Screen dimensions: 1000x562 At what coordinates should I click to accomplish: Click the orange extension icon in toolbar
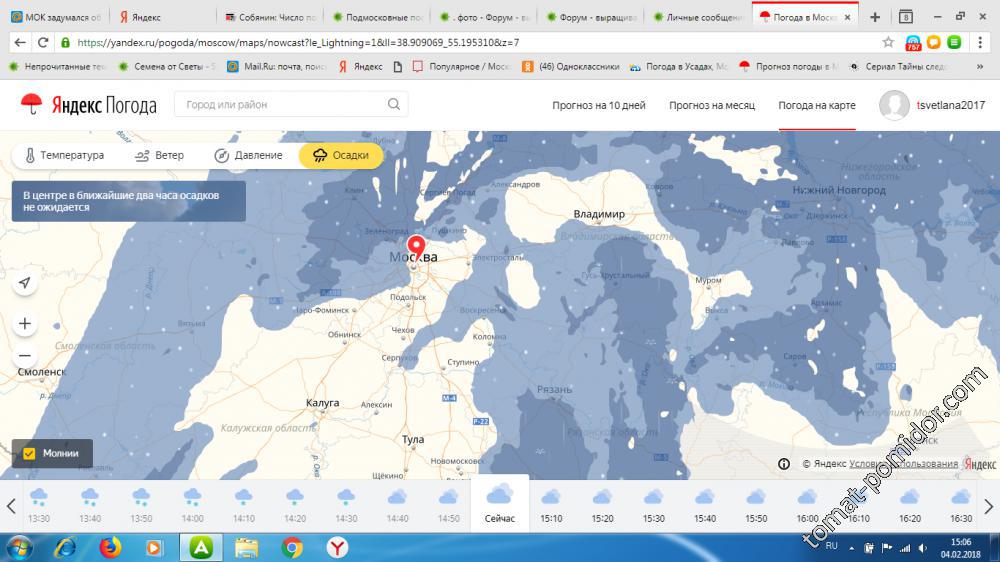[934, 42]
